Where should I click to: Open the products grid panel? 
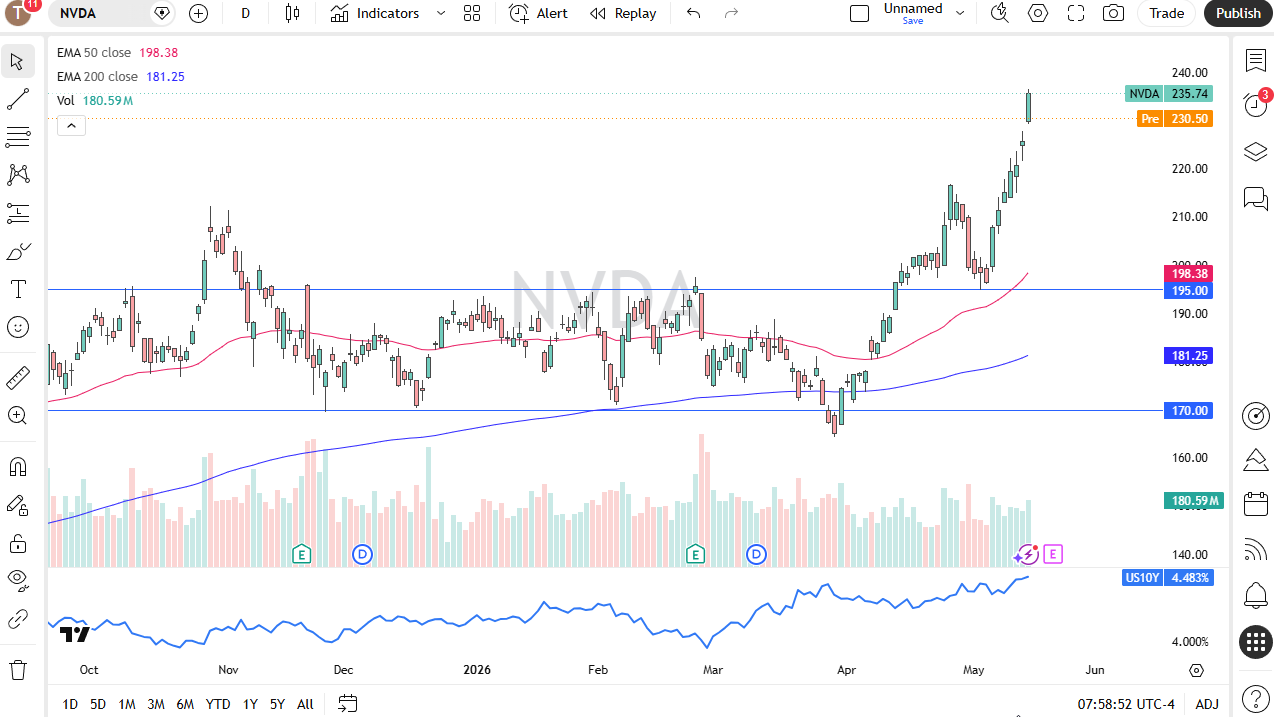click(x=1256, y=642)
